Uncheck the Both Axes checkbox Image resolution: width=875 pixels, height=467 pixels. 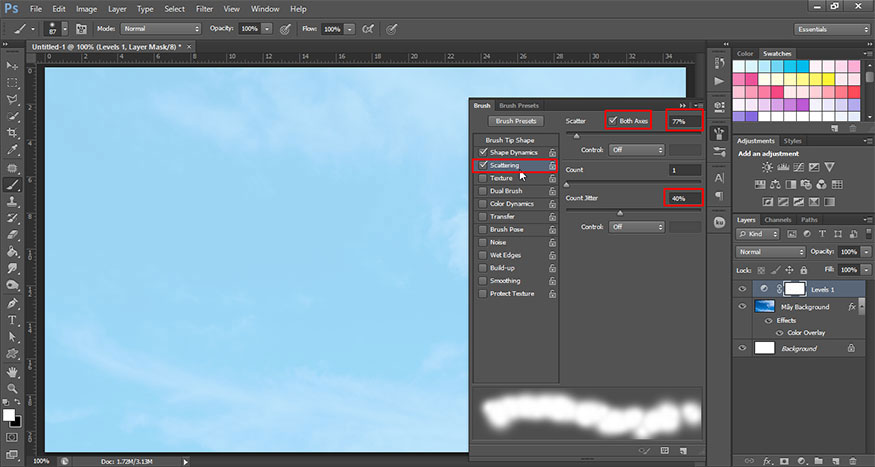[x=613, y=121]
